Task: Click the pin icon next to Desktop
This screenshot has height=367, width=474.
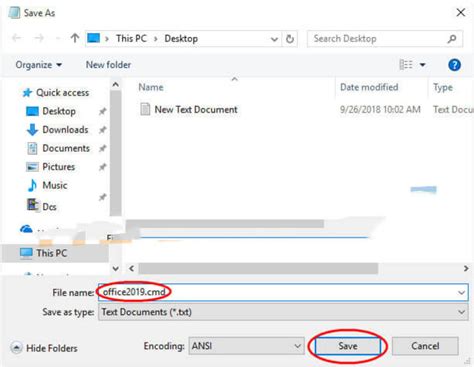Action: (x=102, y=111)
